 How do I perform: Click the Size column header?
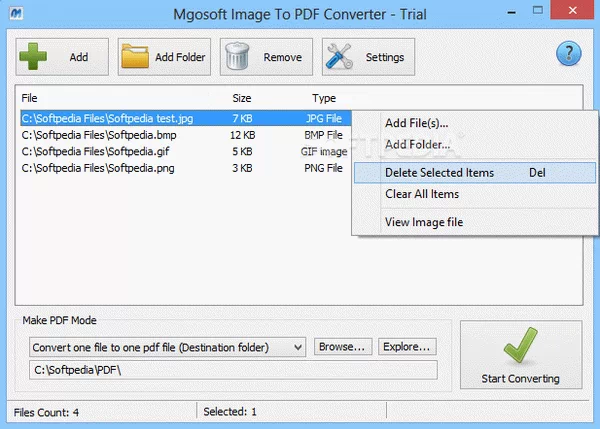[242, 98]
